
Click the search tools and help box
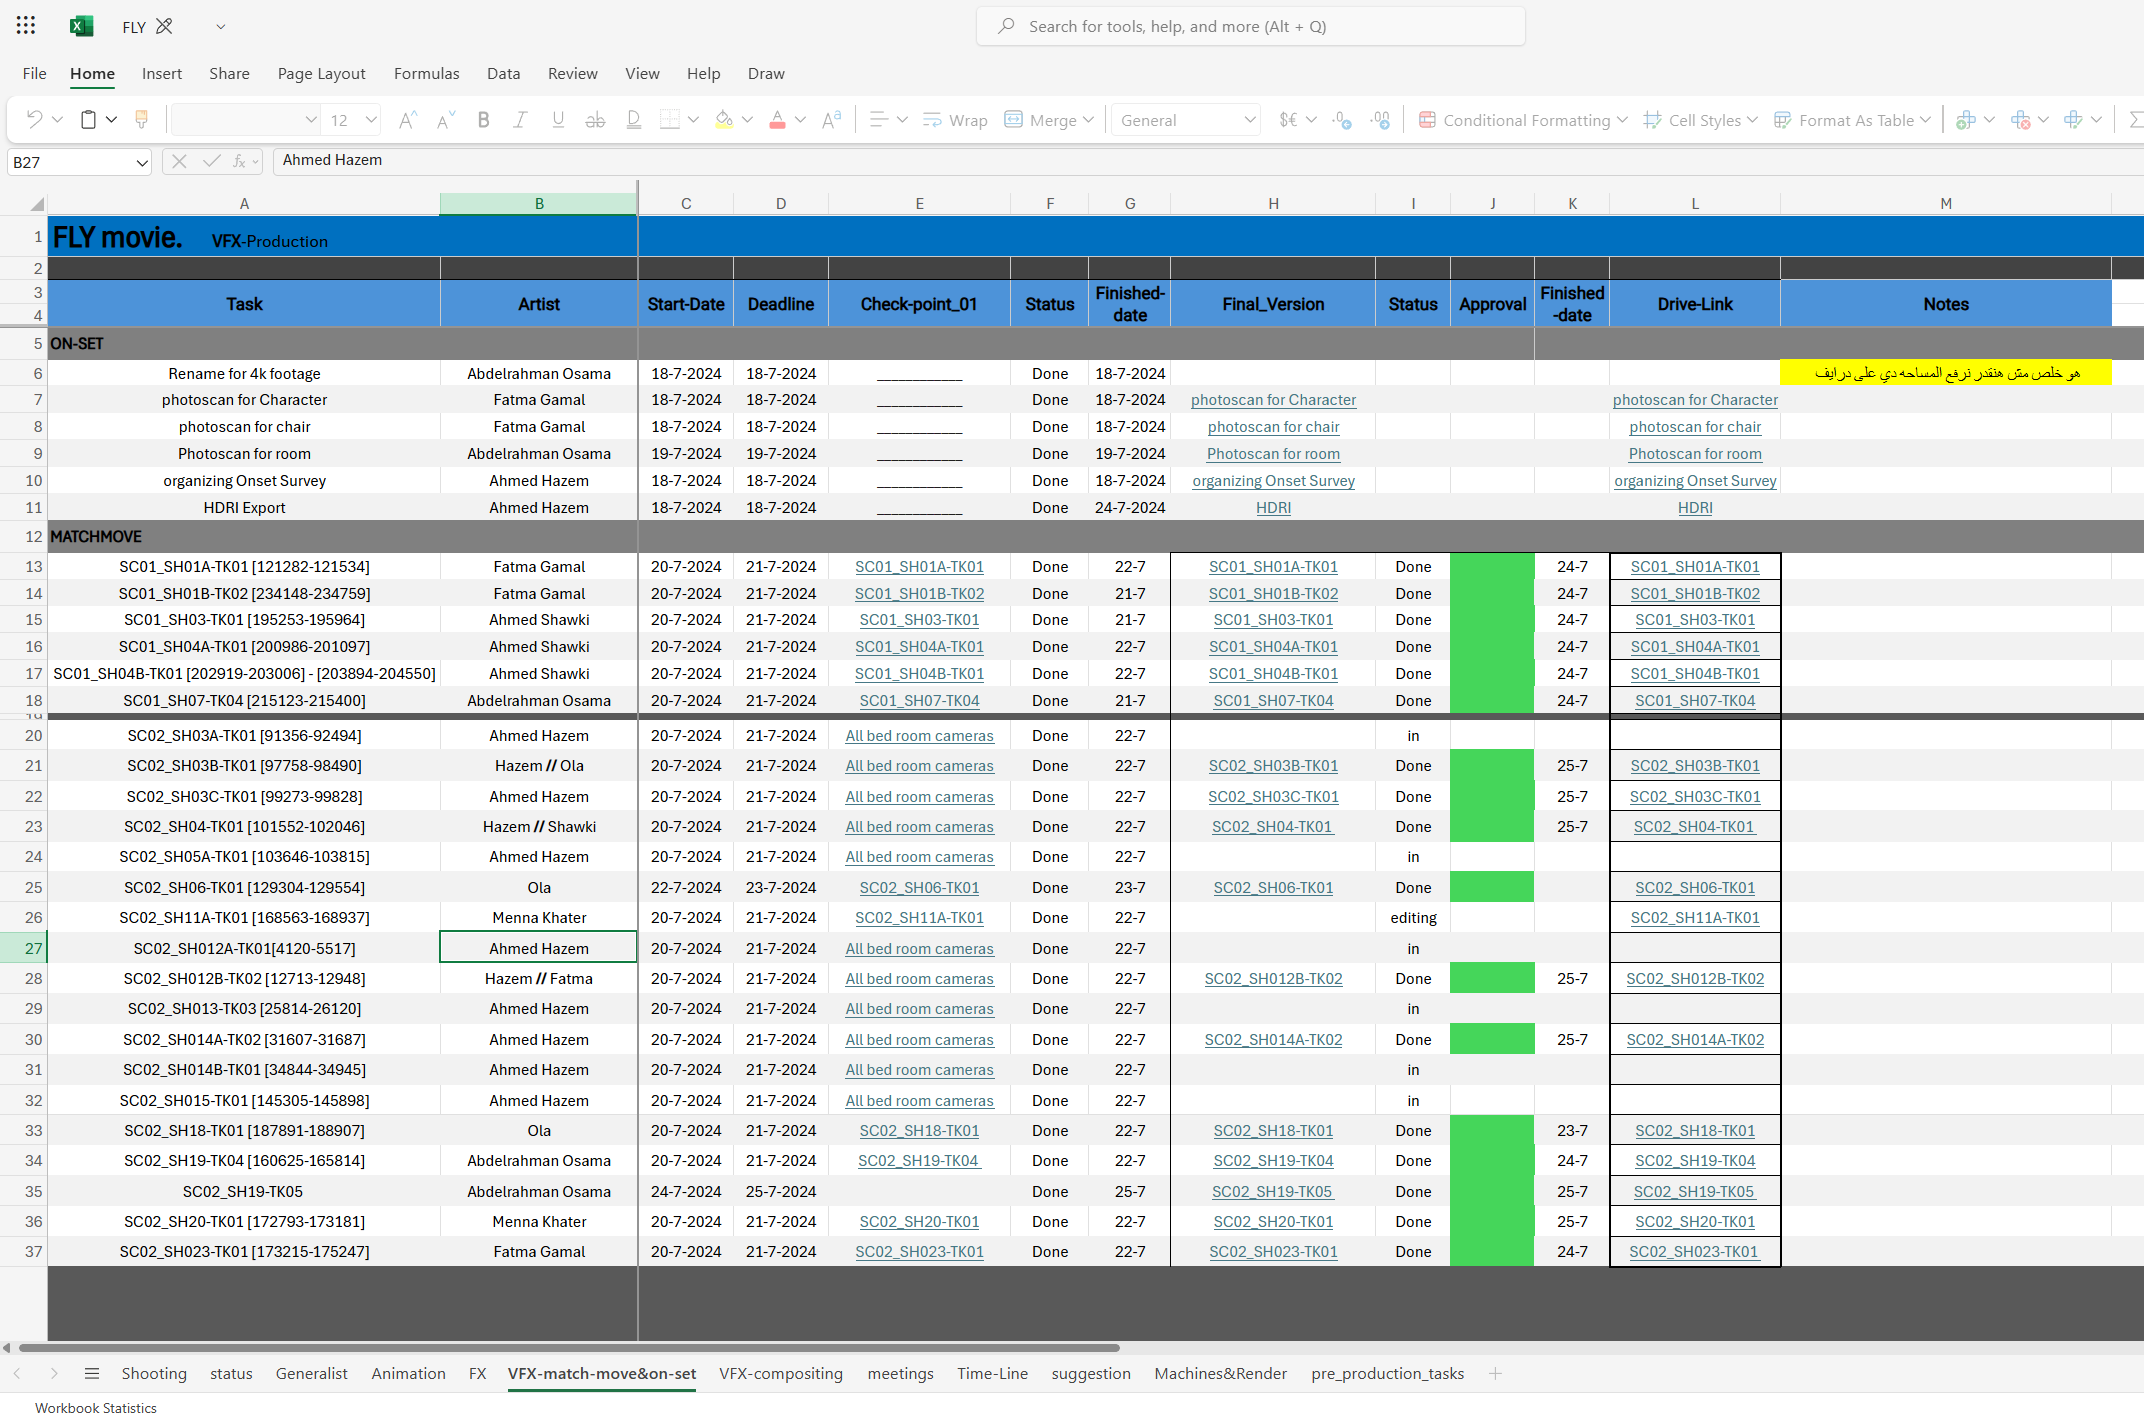(x=1250, y=26)
